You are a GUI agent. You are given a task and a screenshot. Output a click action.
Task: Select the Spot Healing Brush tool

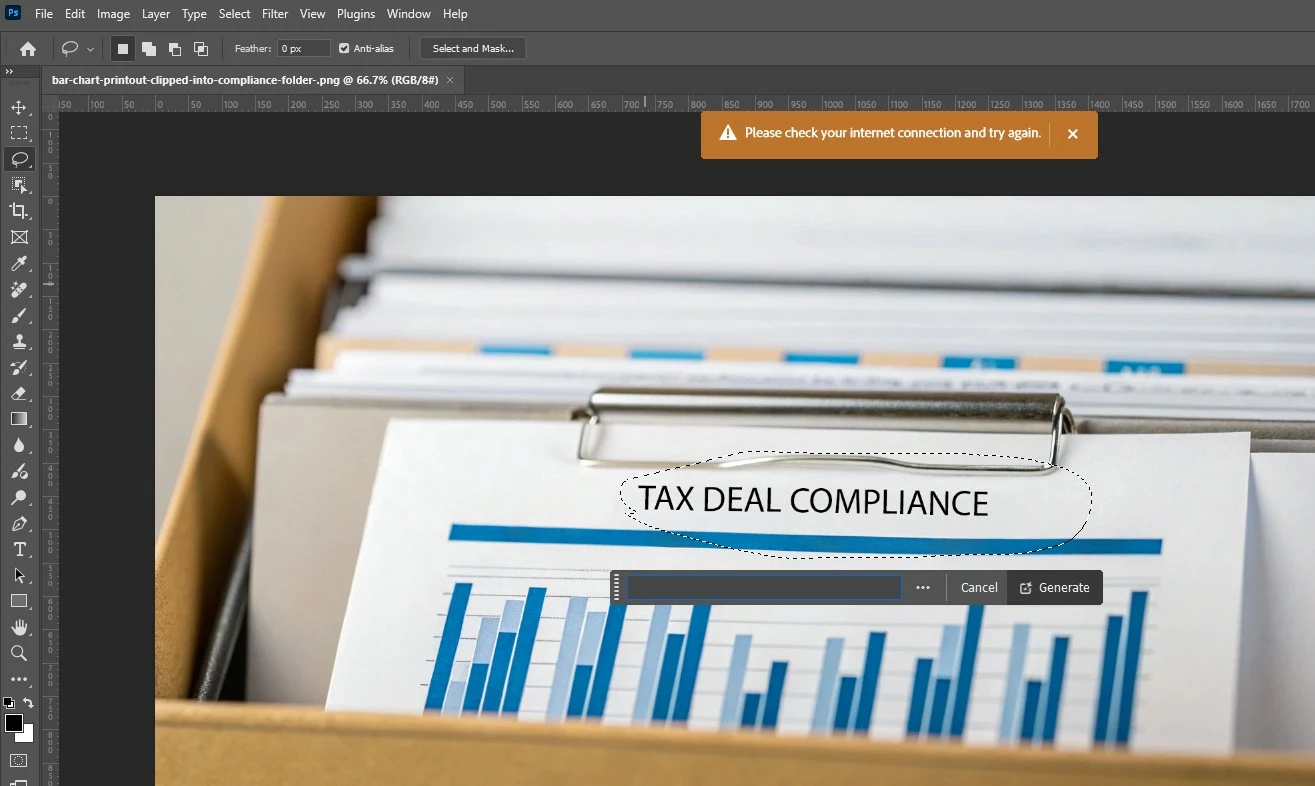pos(19,290)
